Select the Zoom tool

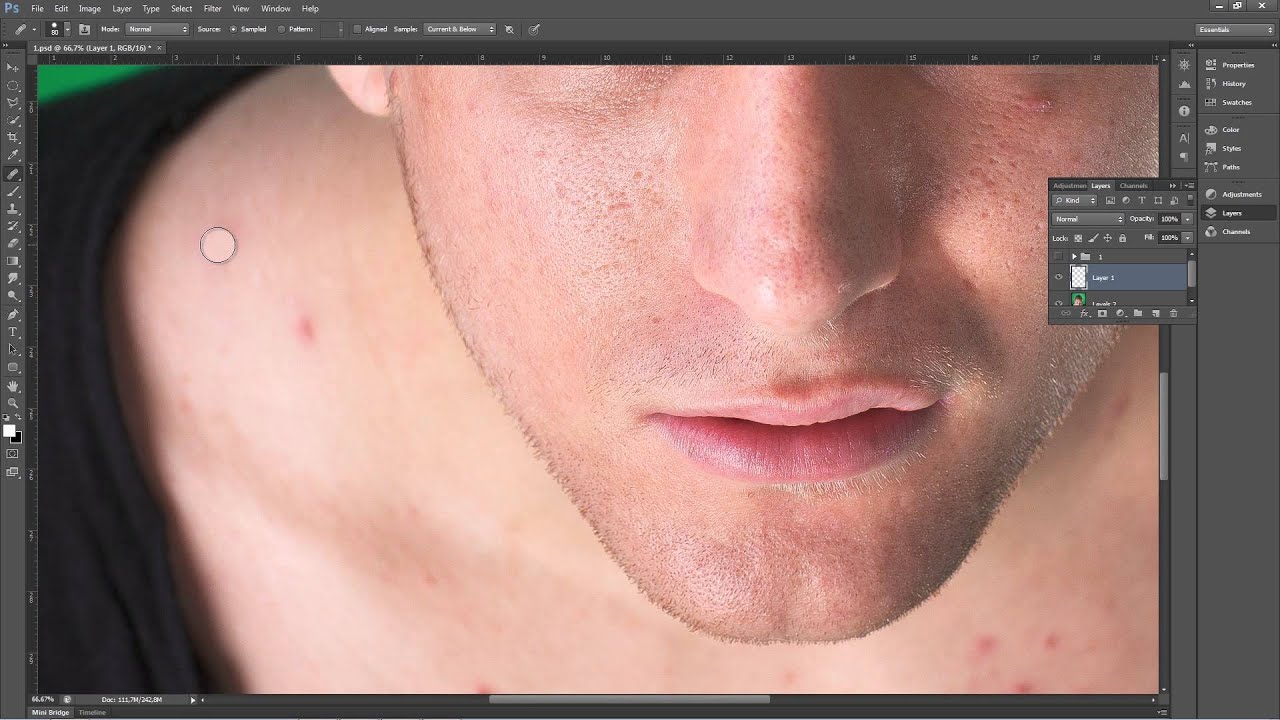coord(13,402)
